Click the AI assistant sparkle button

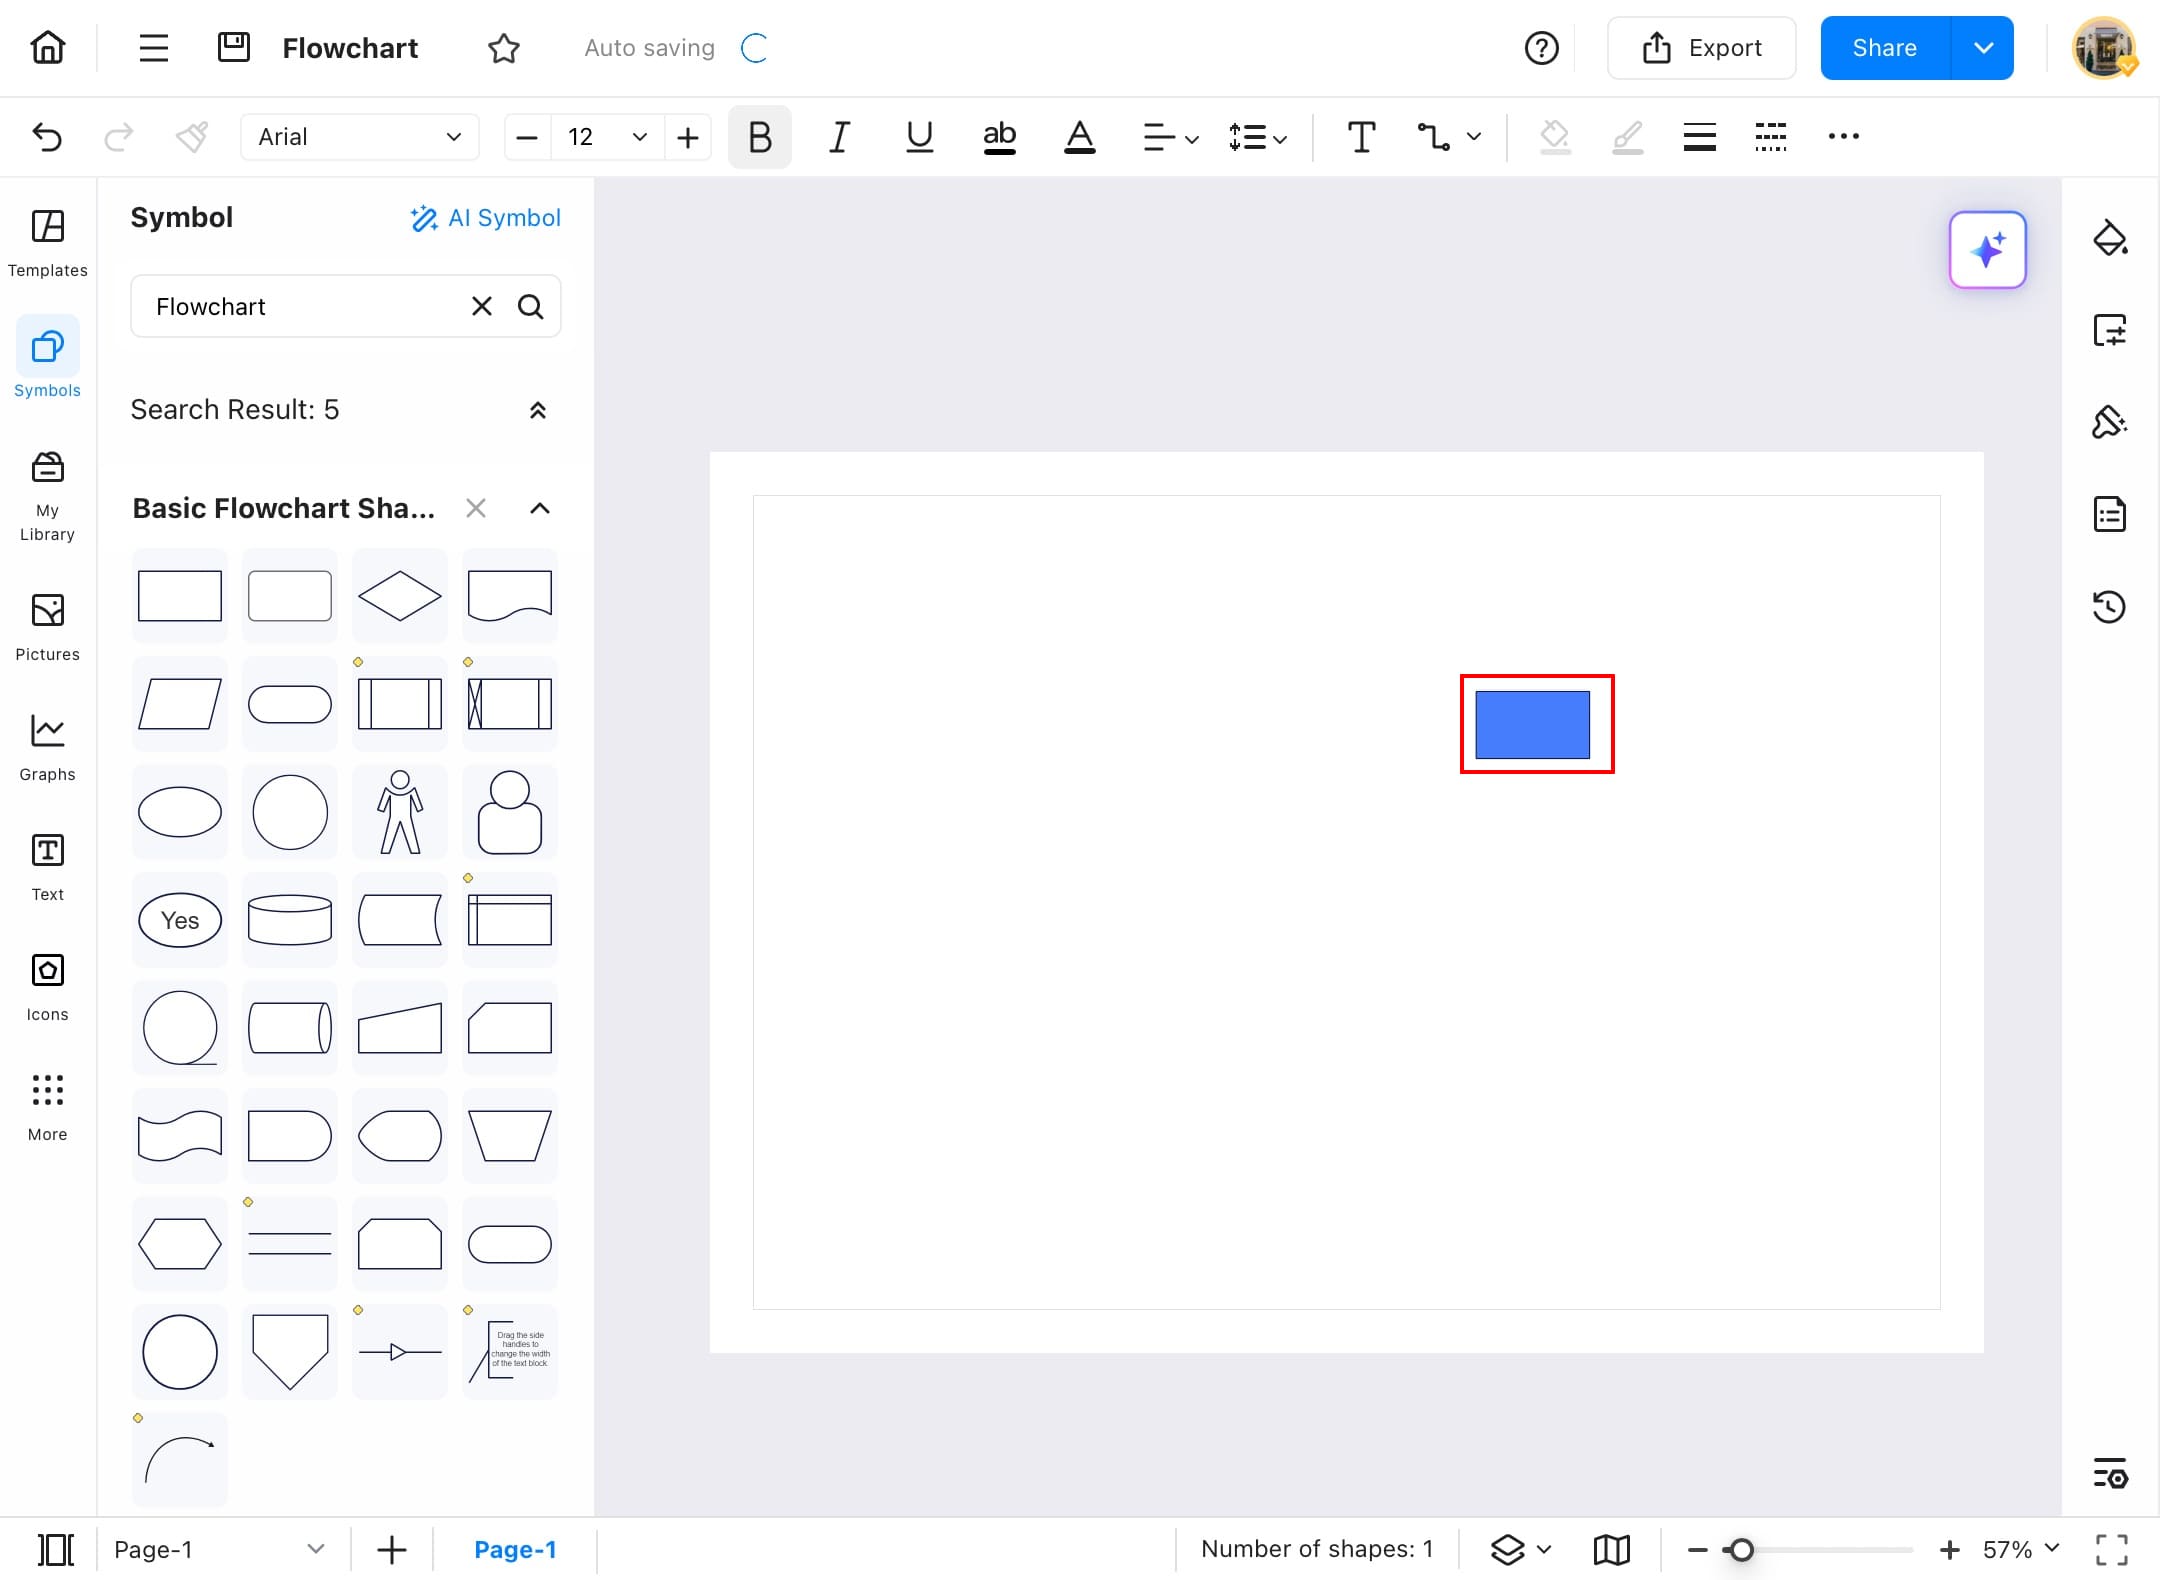[x=1987, y=250]
